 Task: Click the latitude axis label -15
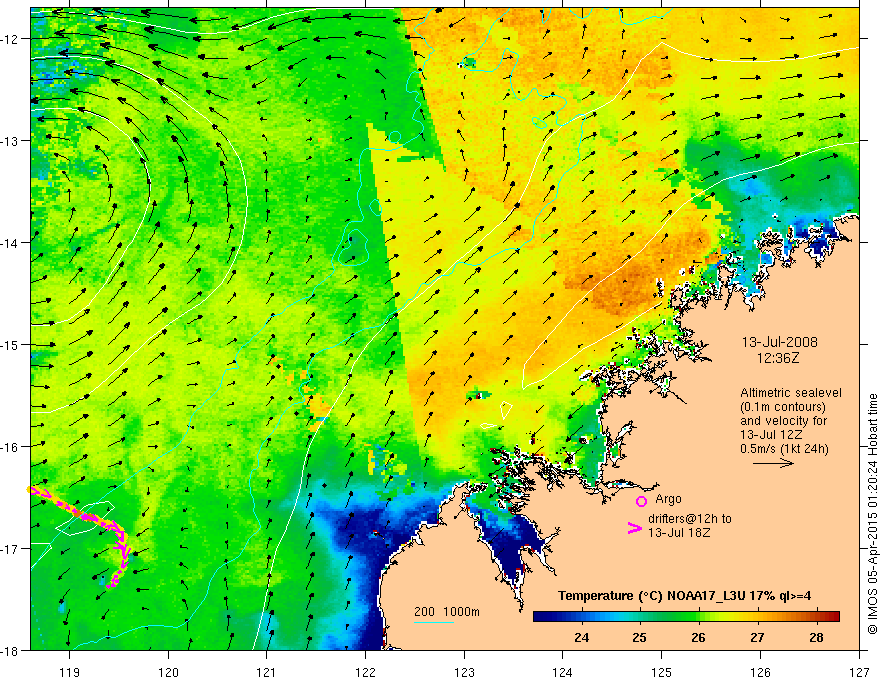pos(11,344)
